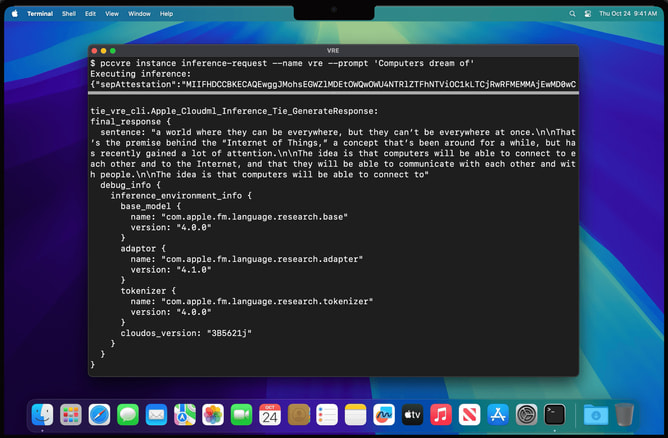
Task: Open Messages app in the dock
Action: point(128,415)
